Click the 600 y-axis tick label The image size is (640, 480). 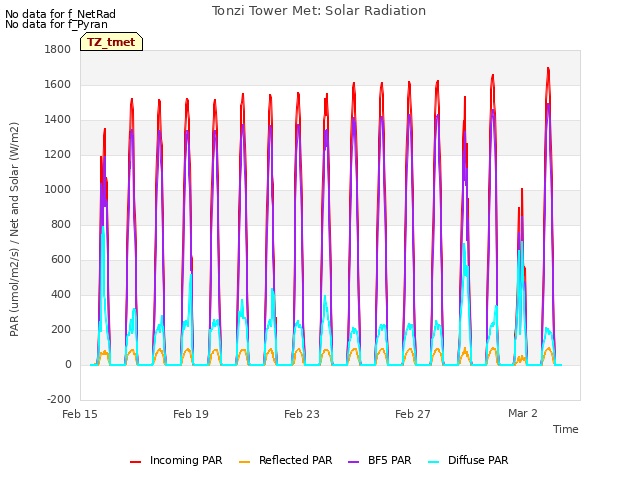point(61,260)
